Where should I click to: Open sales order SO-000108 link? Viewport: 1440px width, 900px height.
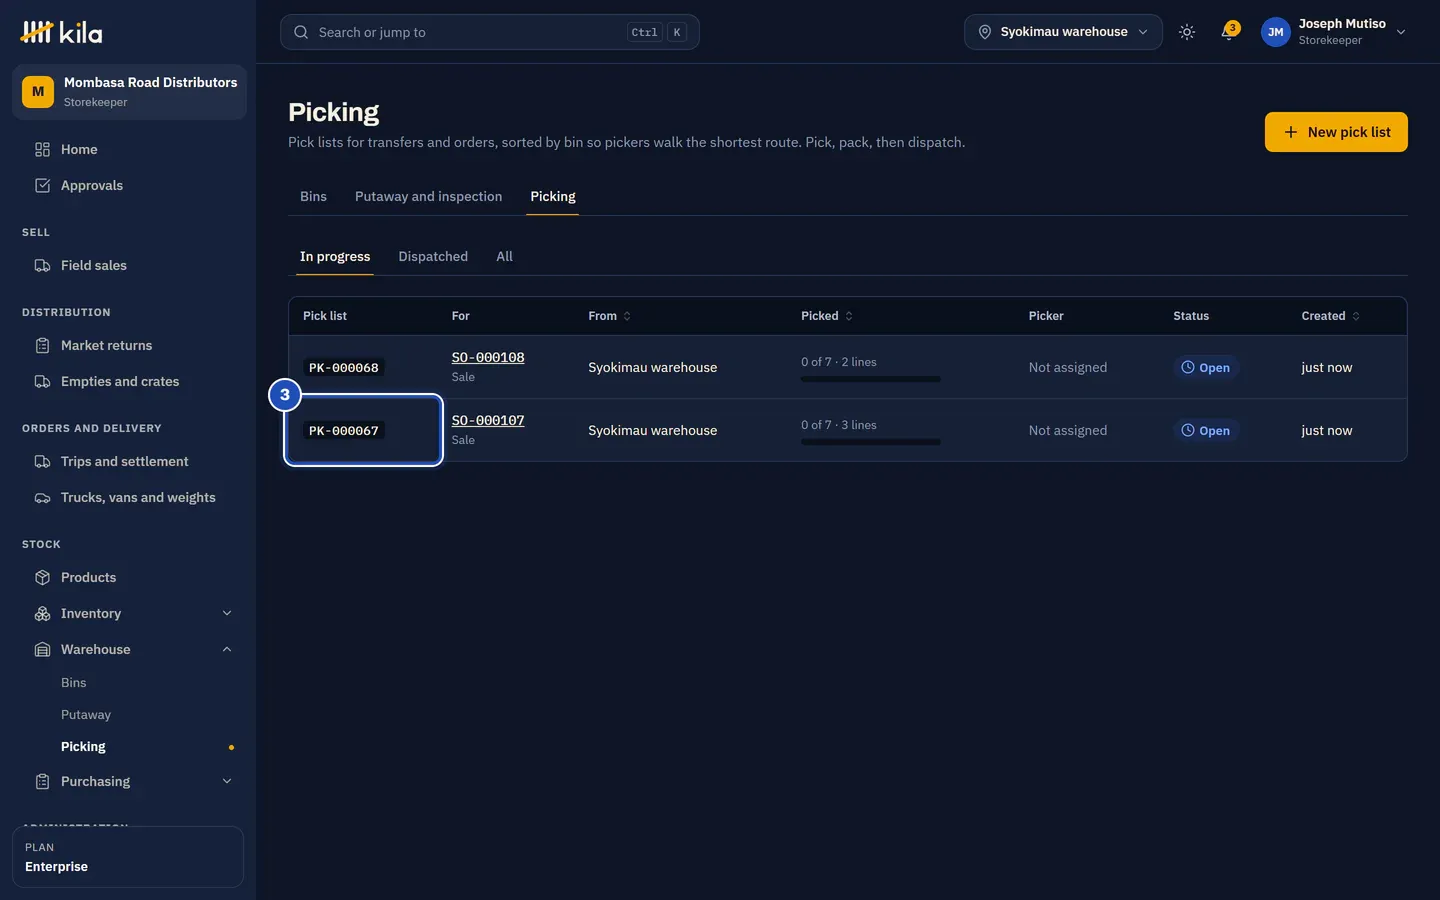(x=488, y=358)
